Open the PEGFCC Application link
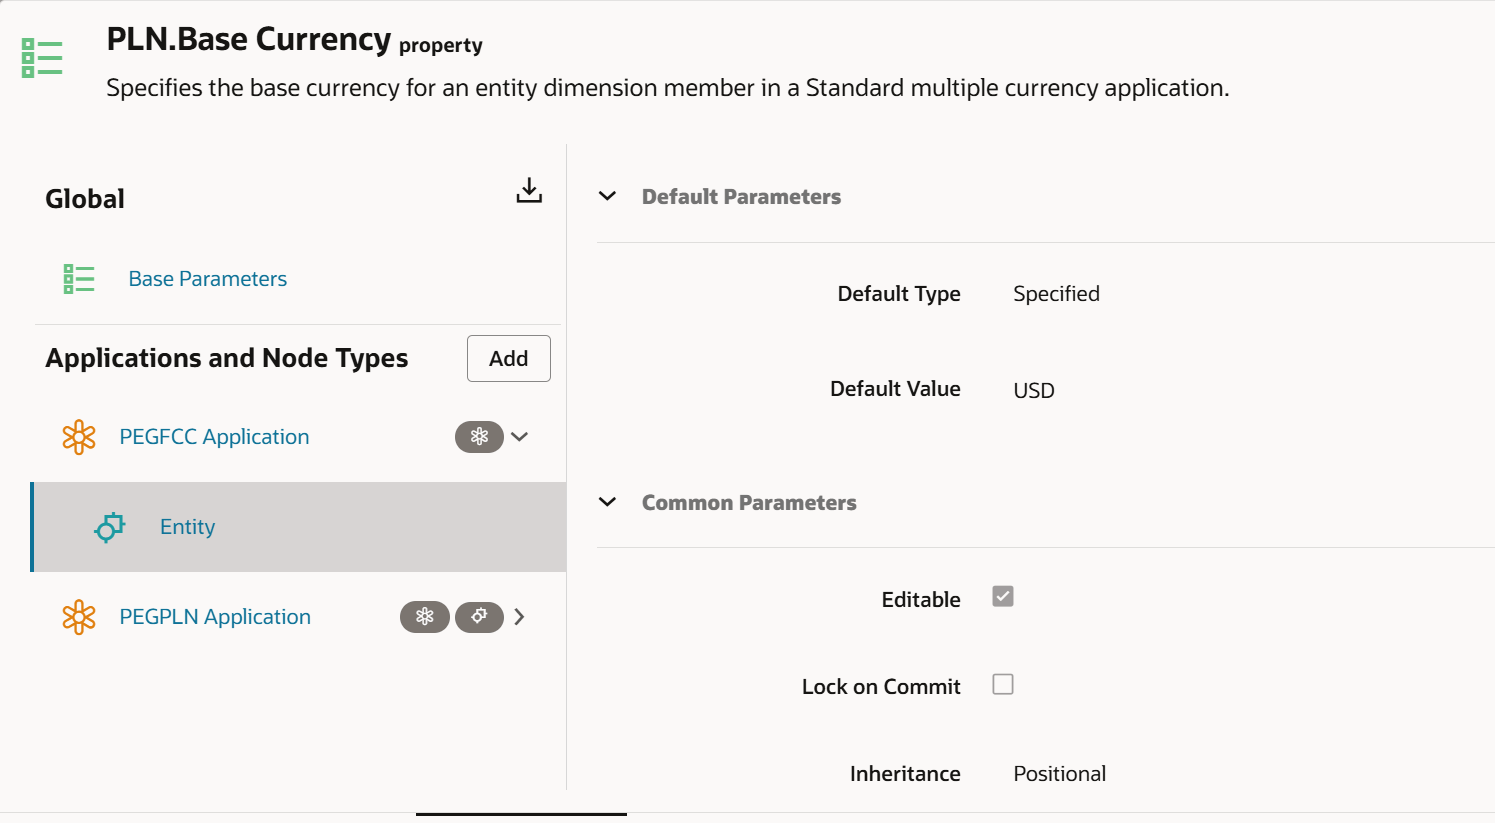The width and height of the screenshot is (1495, 823). tap(214, 437)
